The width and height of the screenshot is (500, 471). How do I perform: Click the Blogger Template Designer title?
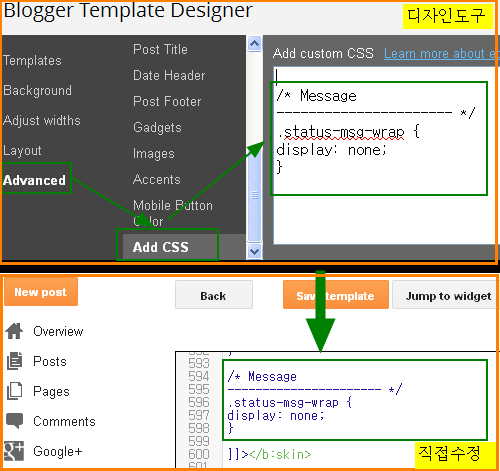[128, 11]
